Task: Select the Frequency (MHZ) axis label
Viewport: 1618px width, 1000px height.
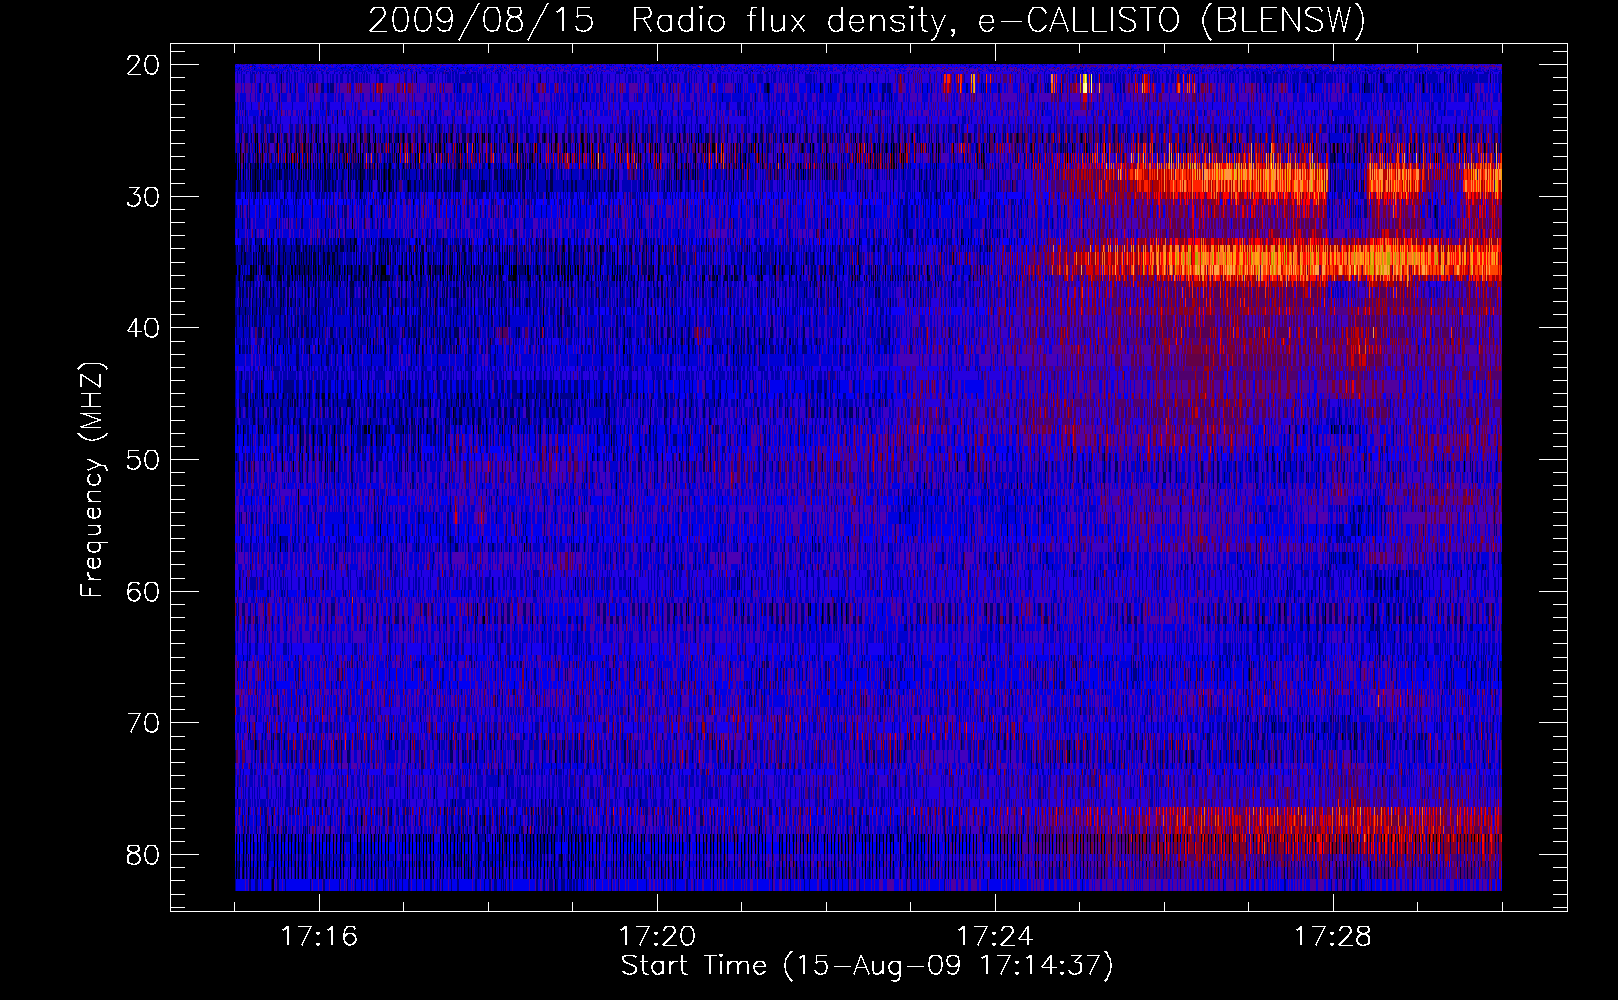Action: pos(92,479)
